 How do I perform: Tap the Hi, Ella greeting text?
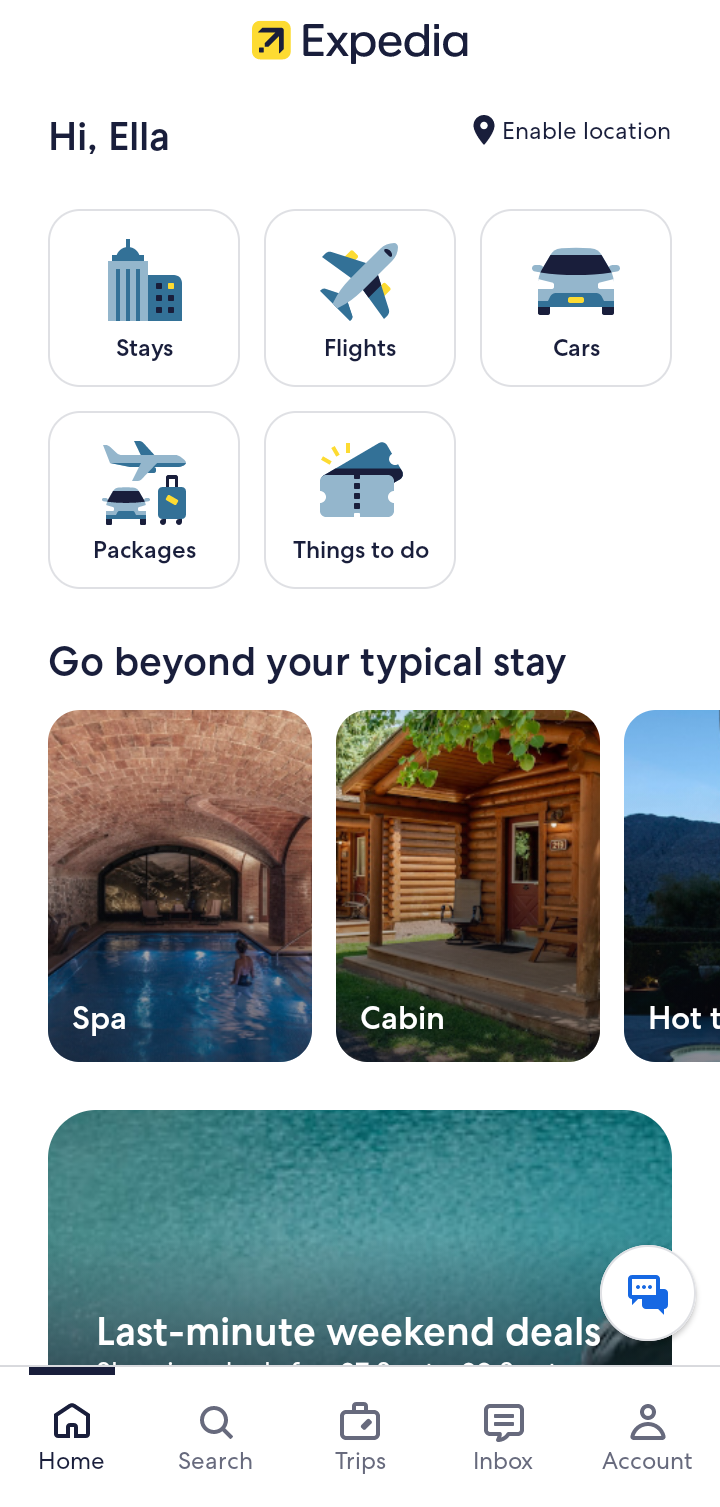click(109, 137)
